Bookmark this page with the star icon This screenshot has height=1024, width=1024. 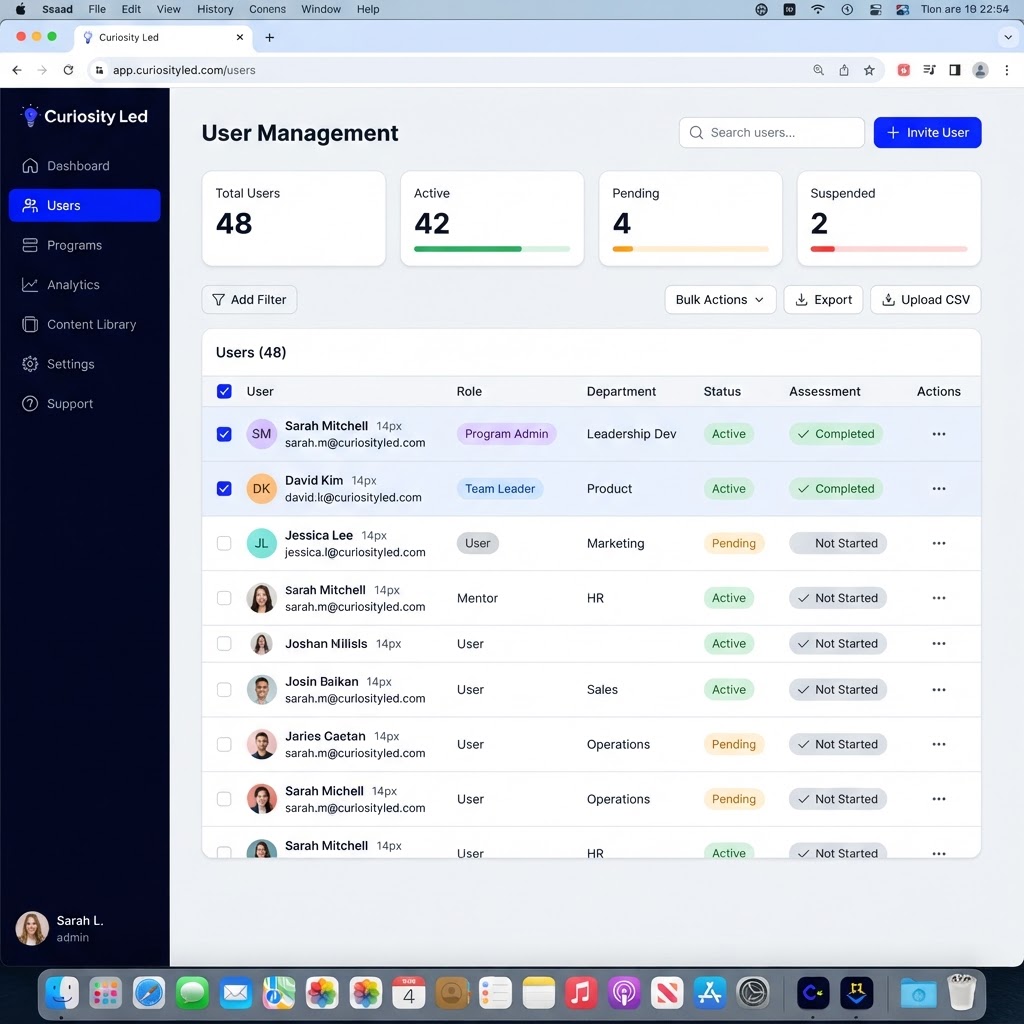869,70
